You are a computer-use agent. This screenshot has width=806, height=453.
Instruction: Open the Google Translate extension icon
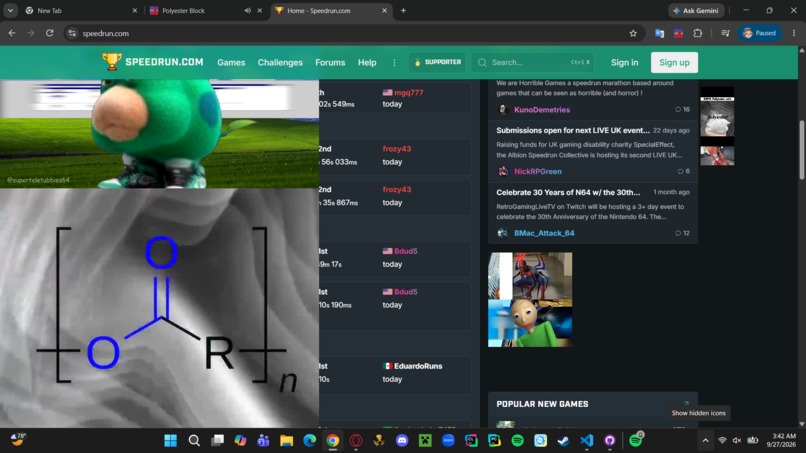659,33
